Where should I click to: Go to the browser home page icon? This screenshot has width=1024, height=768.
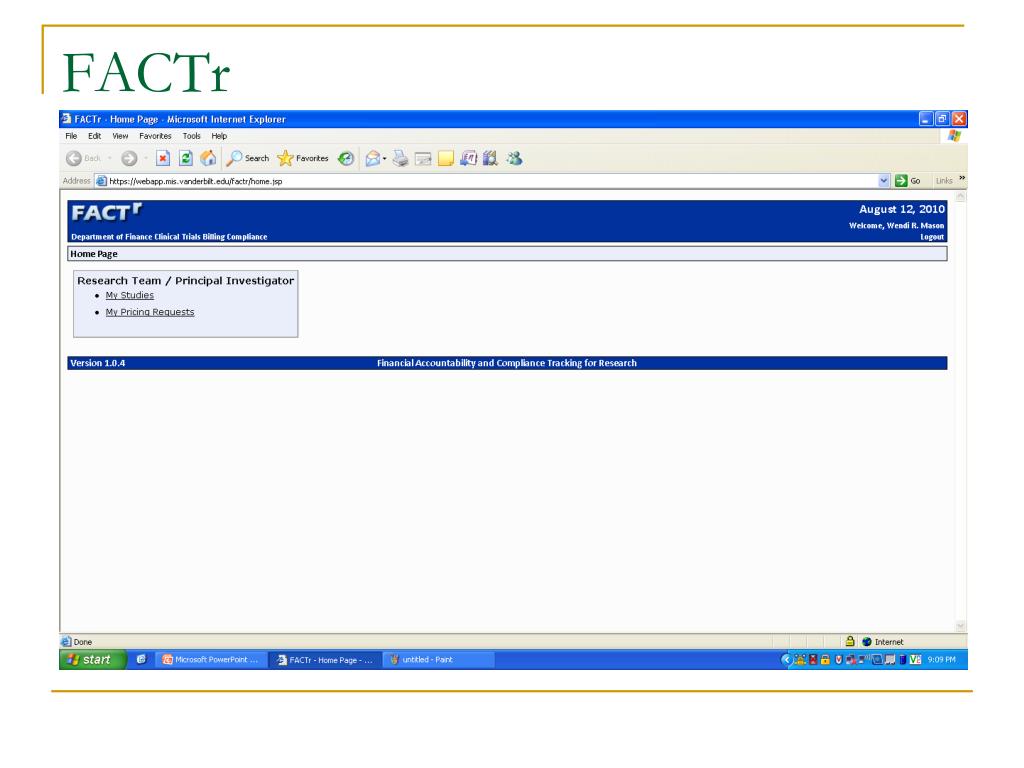point(208,158)
